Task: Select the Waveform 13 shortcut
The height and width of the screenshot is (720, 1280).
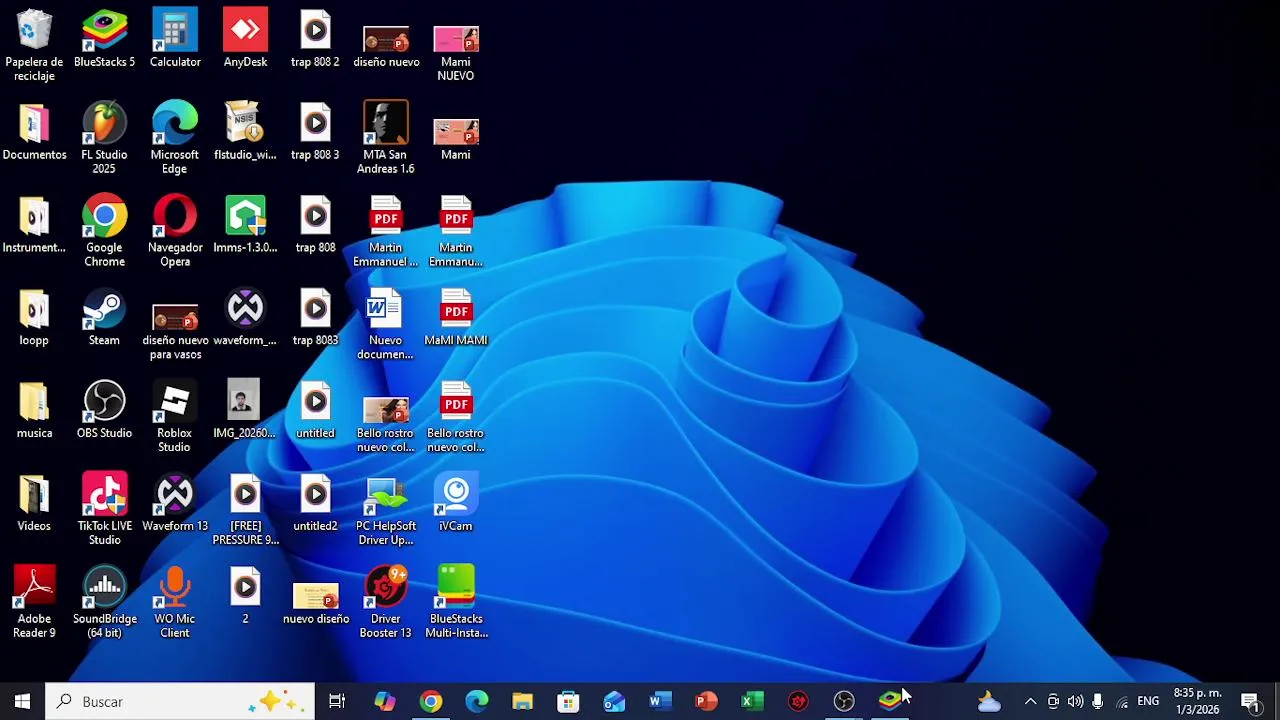Action: 175,503
